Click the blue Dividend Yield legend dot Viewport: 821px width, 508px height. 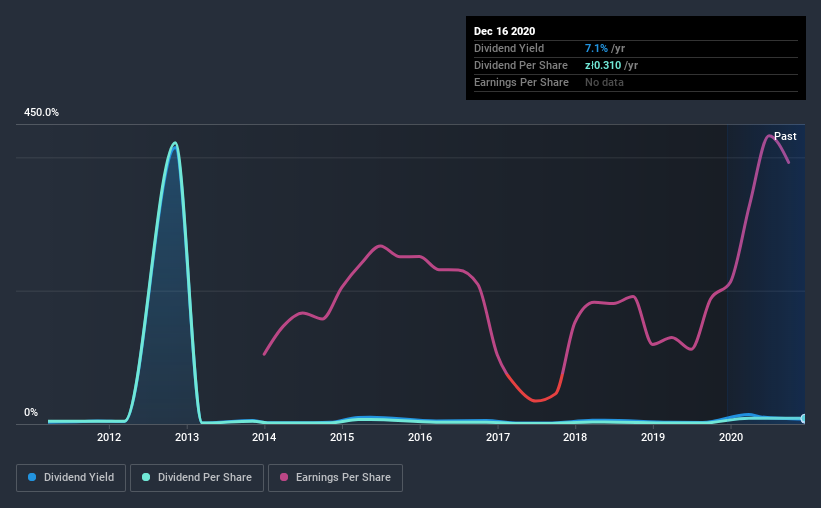click(x=32, y=477)
